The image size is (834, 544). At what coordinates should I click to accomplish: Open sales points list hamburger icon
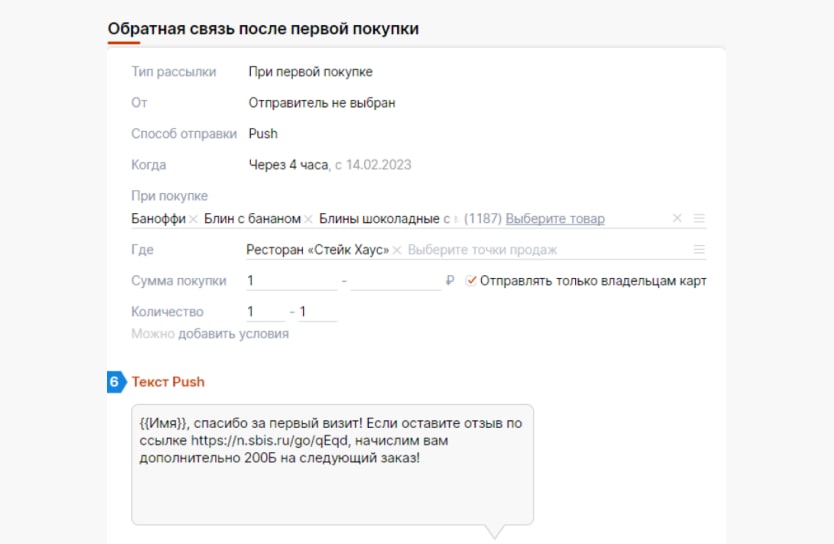(x=700, y=250)
